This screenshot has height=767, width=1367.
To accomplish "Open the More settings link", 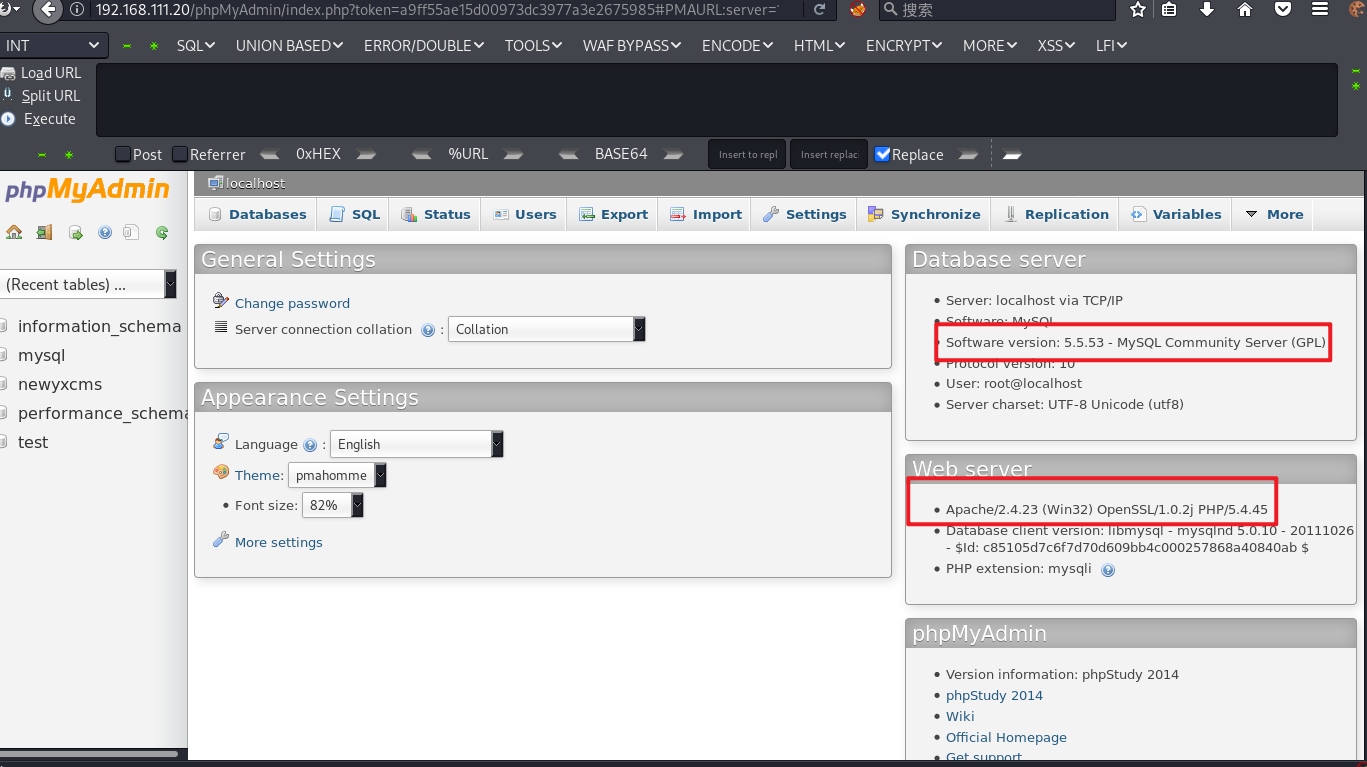I will [x=279, y=542].
